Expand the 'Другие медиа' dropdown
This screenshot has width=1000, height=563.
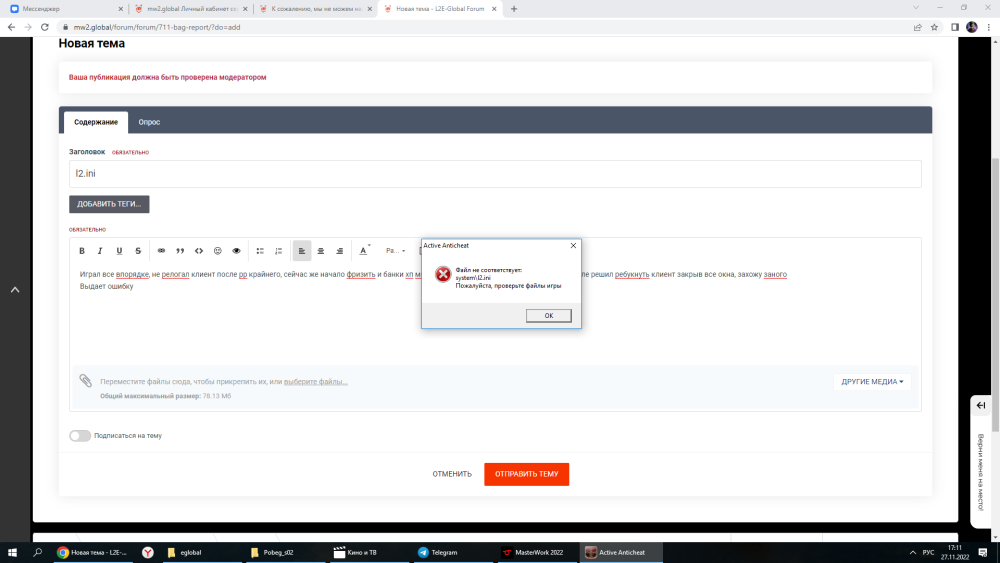(x=872, y=381)
